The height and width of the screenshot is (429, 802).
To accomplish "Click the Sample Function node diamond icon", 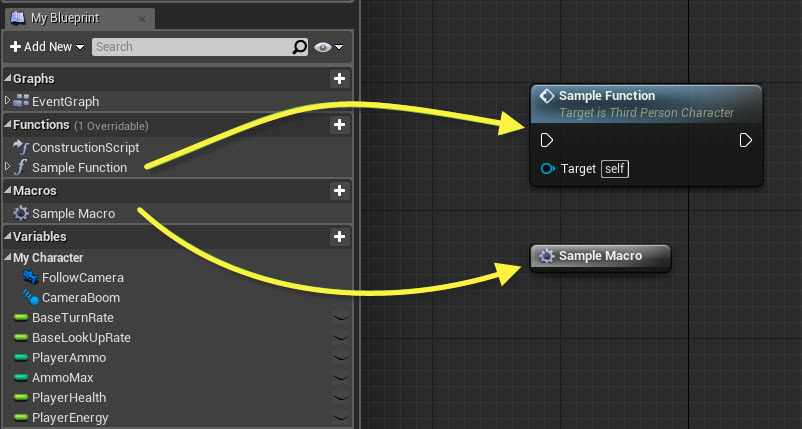I will (547, 96).
